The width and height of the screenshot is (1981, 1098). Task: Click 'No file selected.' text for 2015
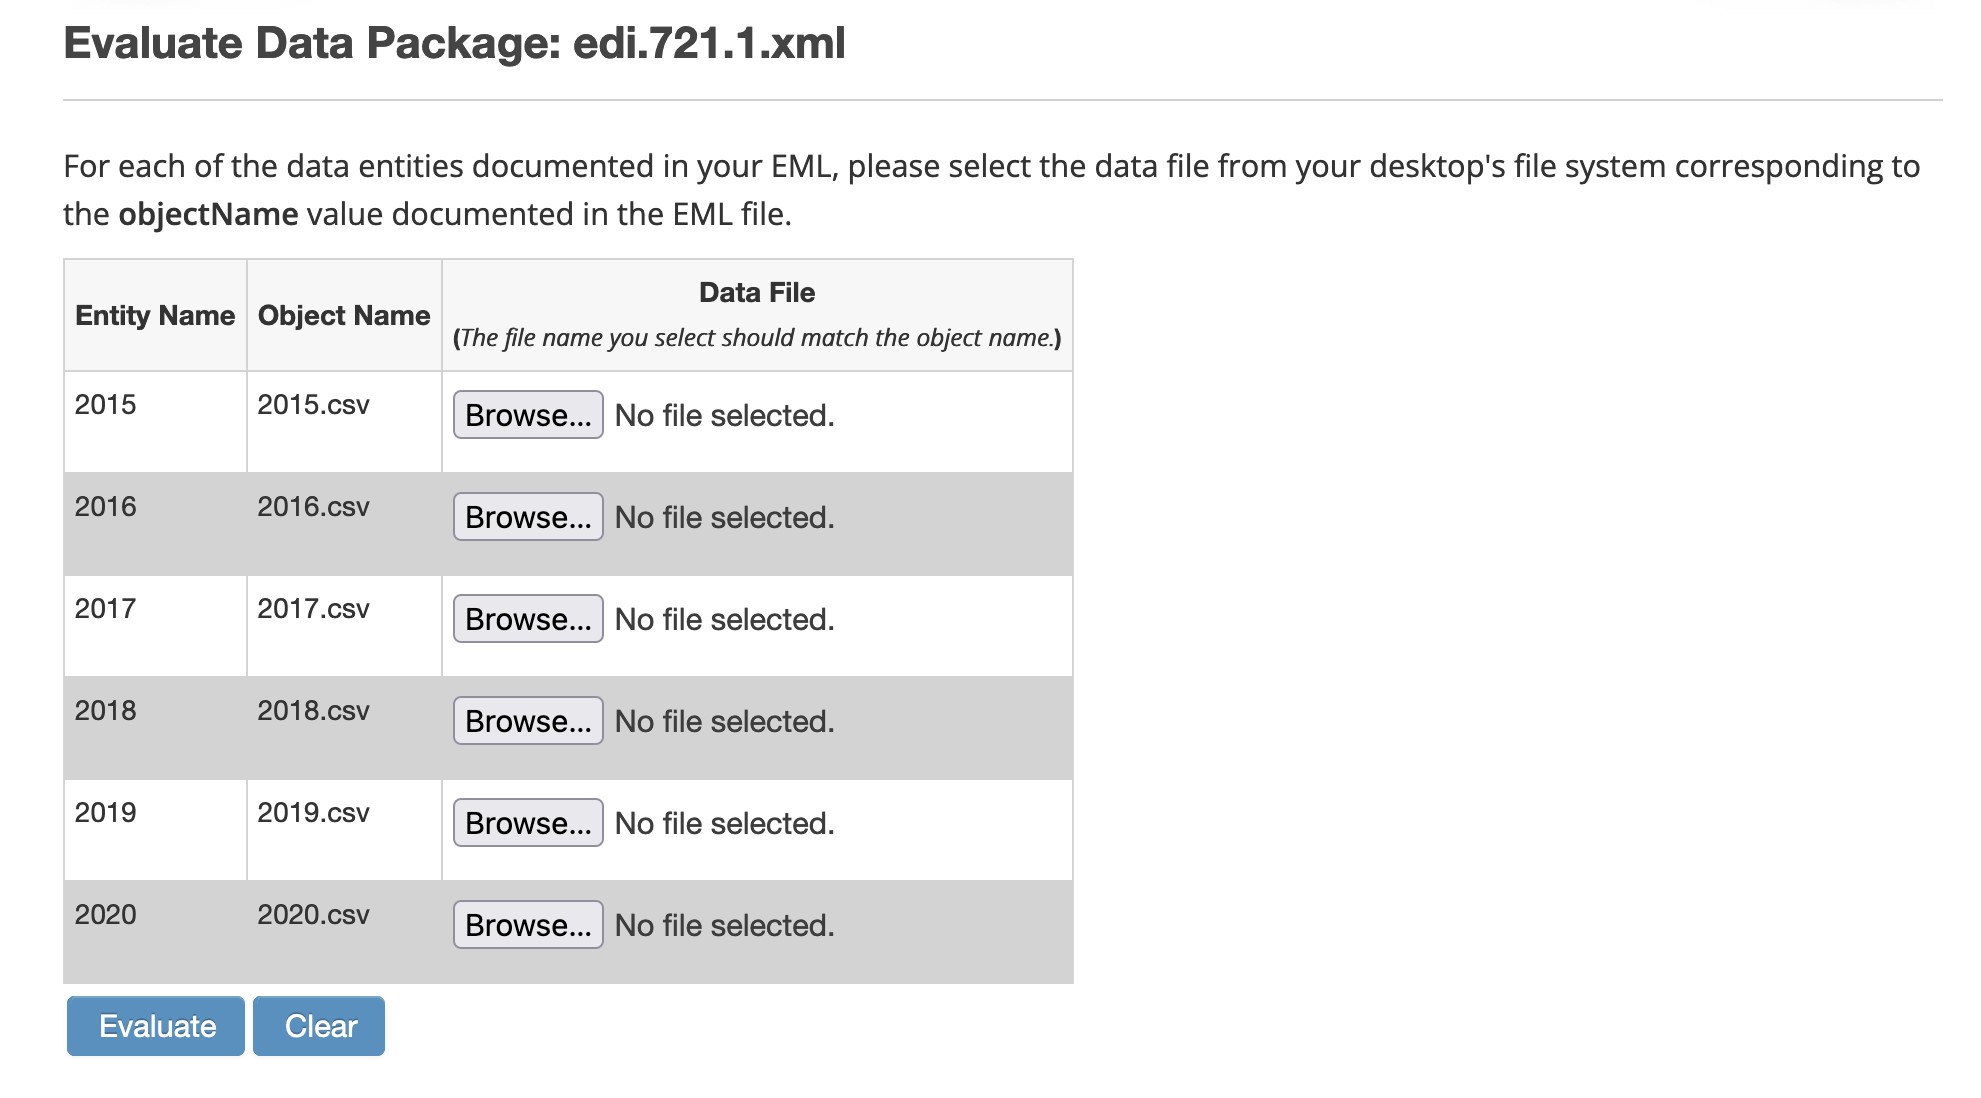coord(724,416)
